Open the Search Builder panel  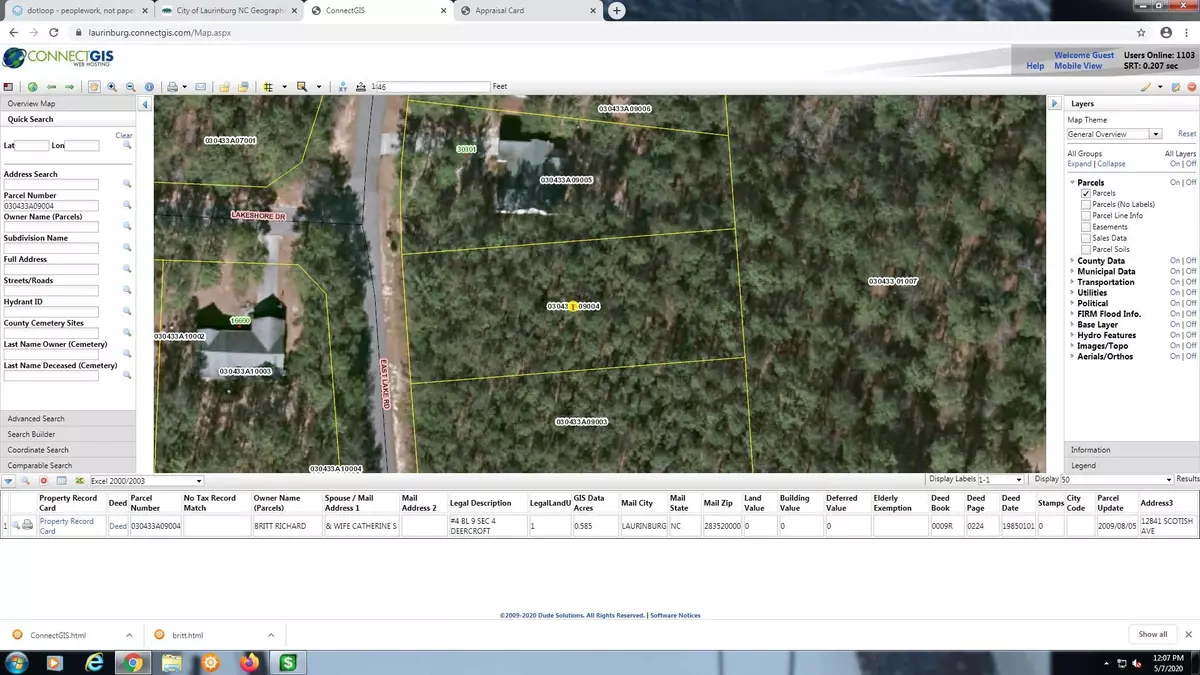point(68,434)
